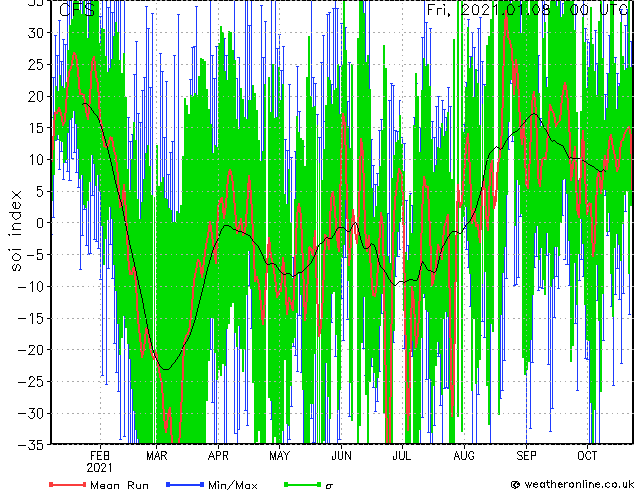Click the MAY month label
The width and height of the screenshot is (634, 490).
click(279, 456)
